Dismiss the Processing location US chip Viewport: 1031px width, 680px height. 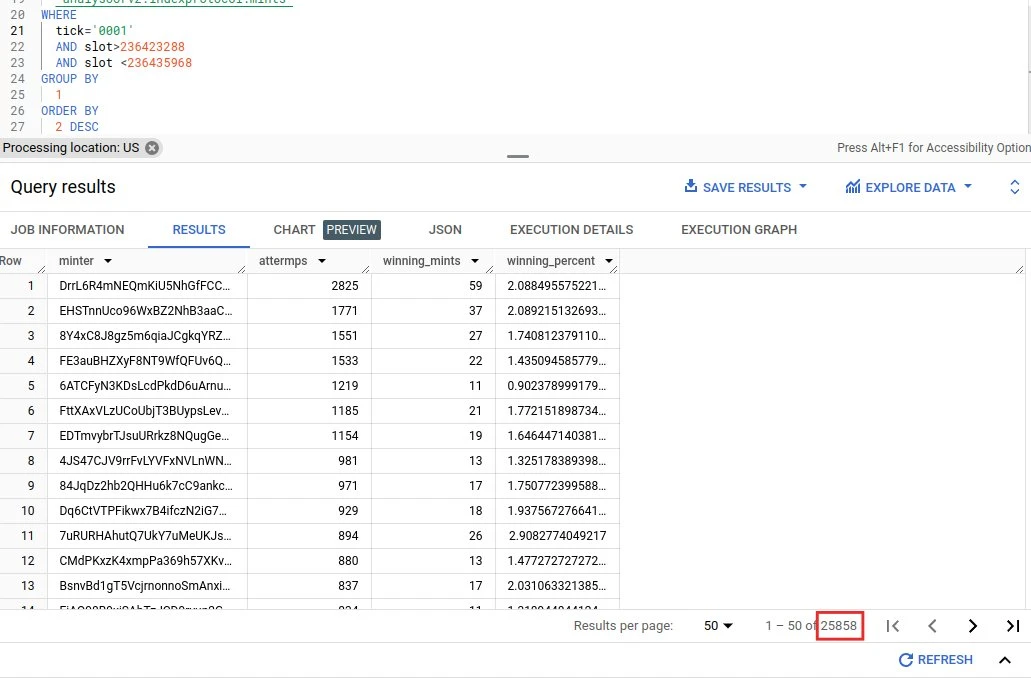click(x=152, y=148)
